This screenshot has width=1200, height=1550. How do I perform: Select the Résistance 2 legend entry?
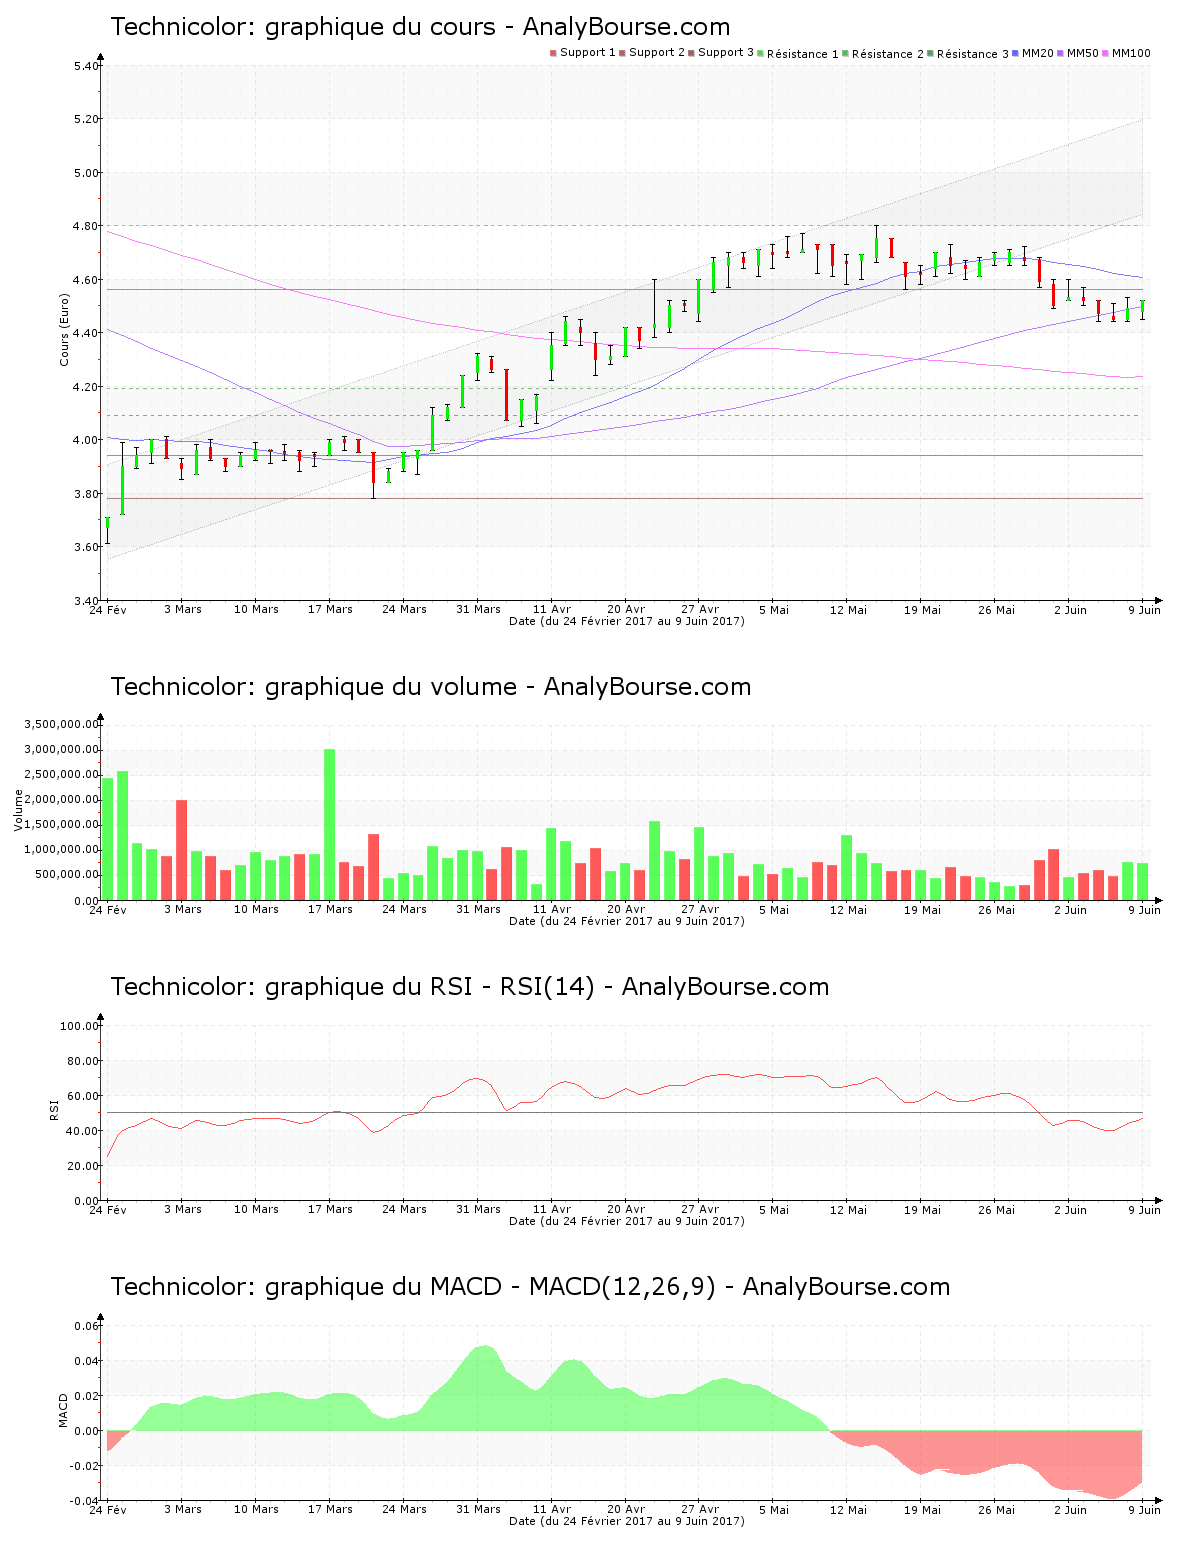tap(883, 54)
